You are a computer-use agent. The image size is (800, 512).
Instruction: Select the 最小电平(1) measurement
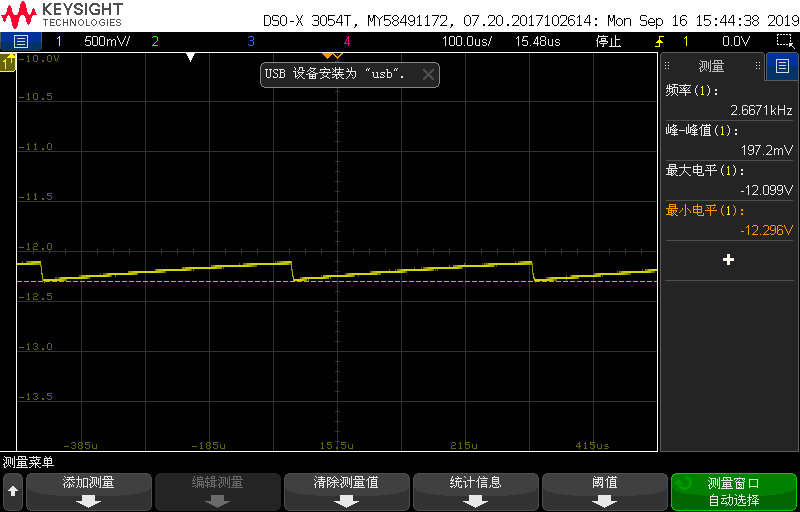point(729,220)
